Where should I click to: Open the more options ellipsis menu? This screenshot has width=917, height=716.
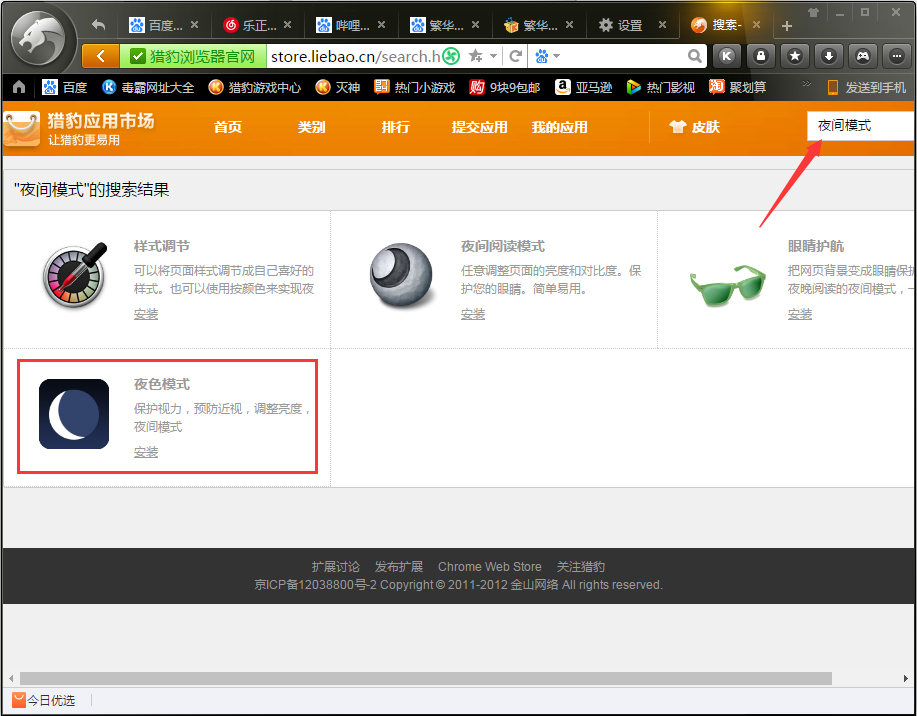pyautogui.click(x=895, y=57)
